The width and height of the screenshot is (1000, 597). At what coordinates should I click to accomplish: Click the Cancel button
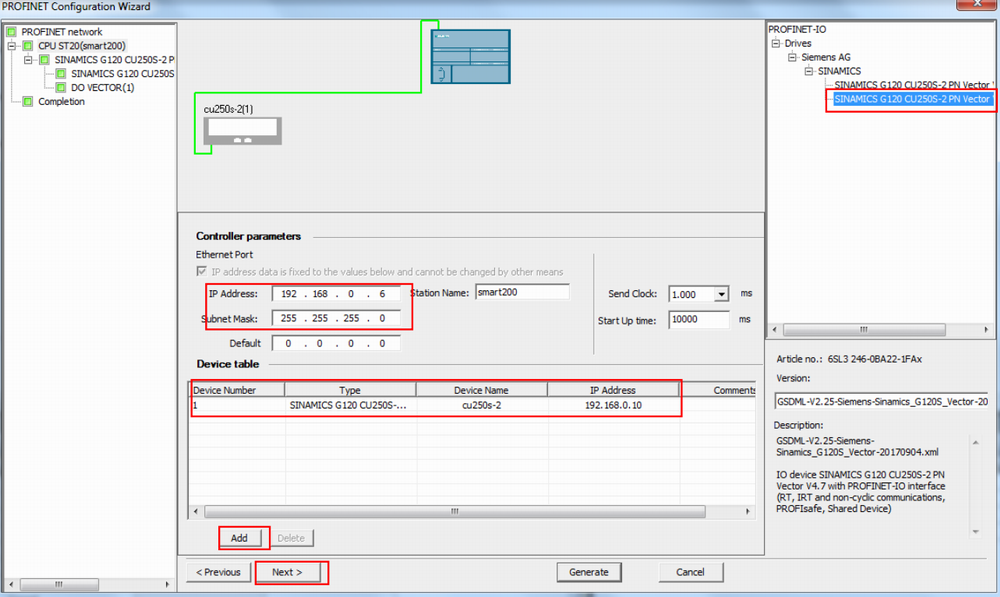click(690, 572)
